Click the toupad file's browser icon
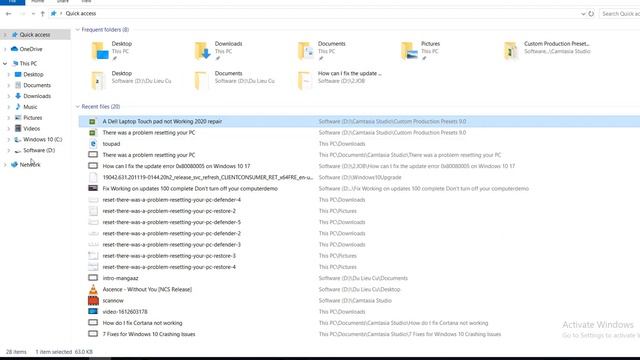 point(93,144)
